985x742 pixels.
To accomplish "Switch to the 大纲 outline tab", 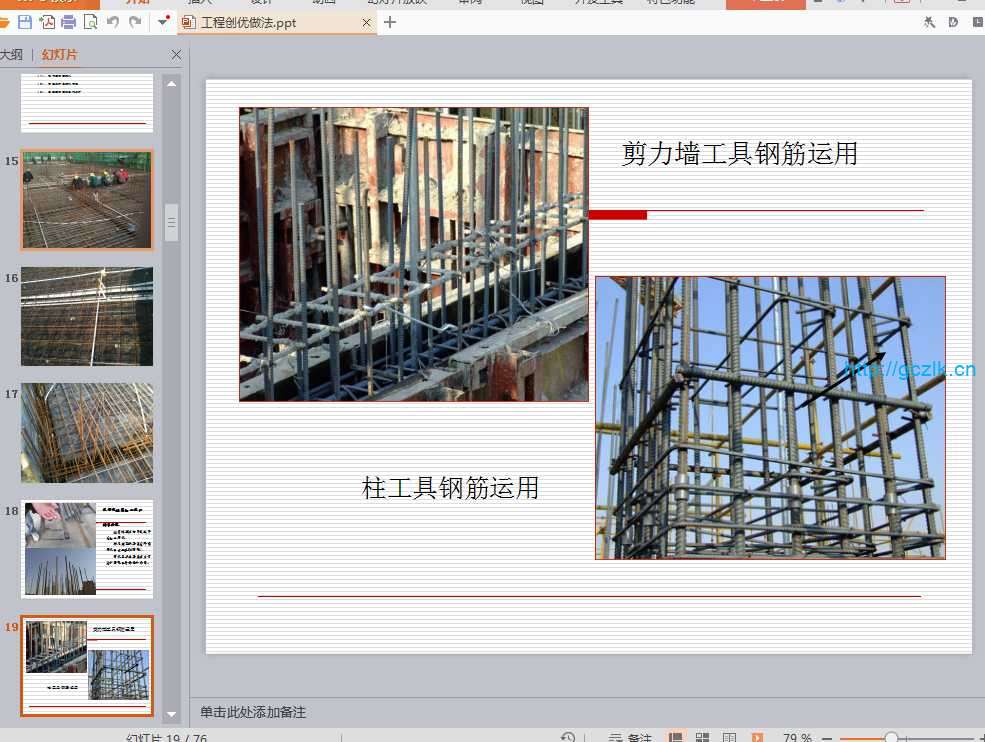I will coord(11,55).
